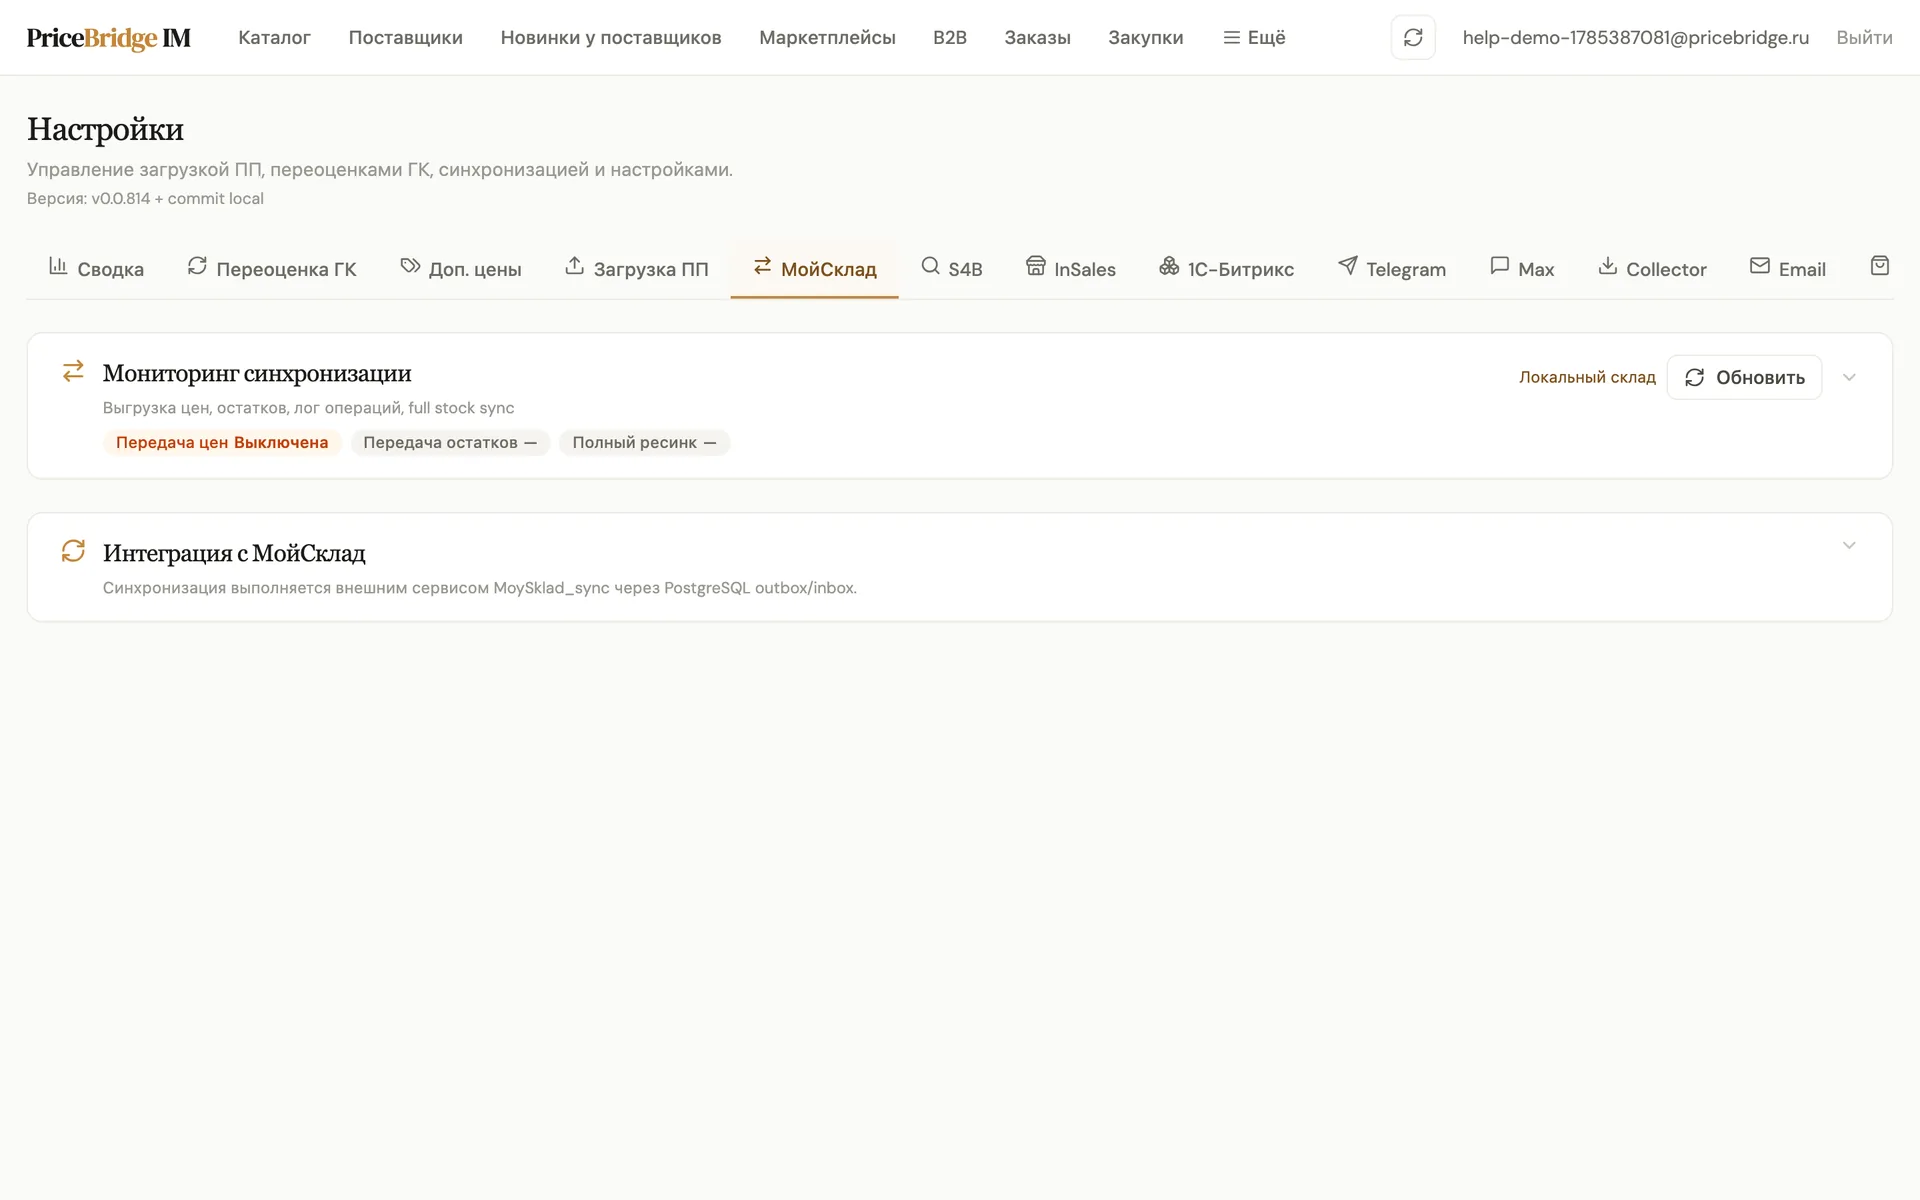
Task: Expand the Мониторинг синхронизации card chevron
Action: coord(1849,377)
